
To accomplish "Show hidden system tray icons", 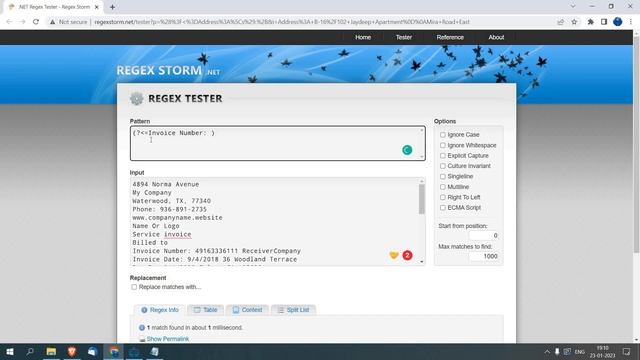I will pyautogui.click(x=547, y=351).
